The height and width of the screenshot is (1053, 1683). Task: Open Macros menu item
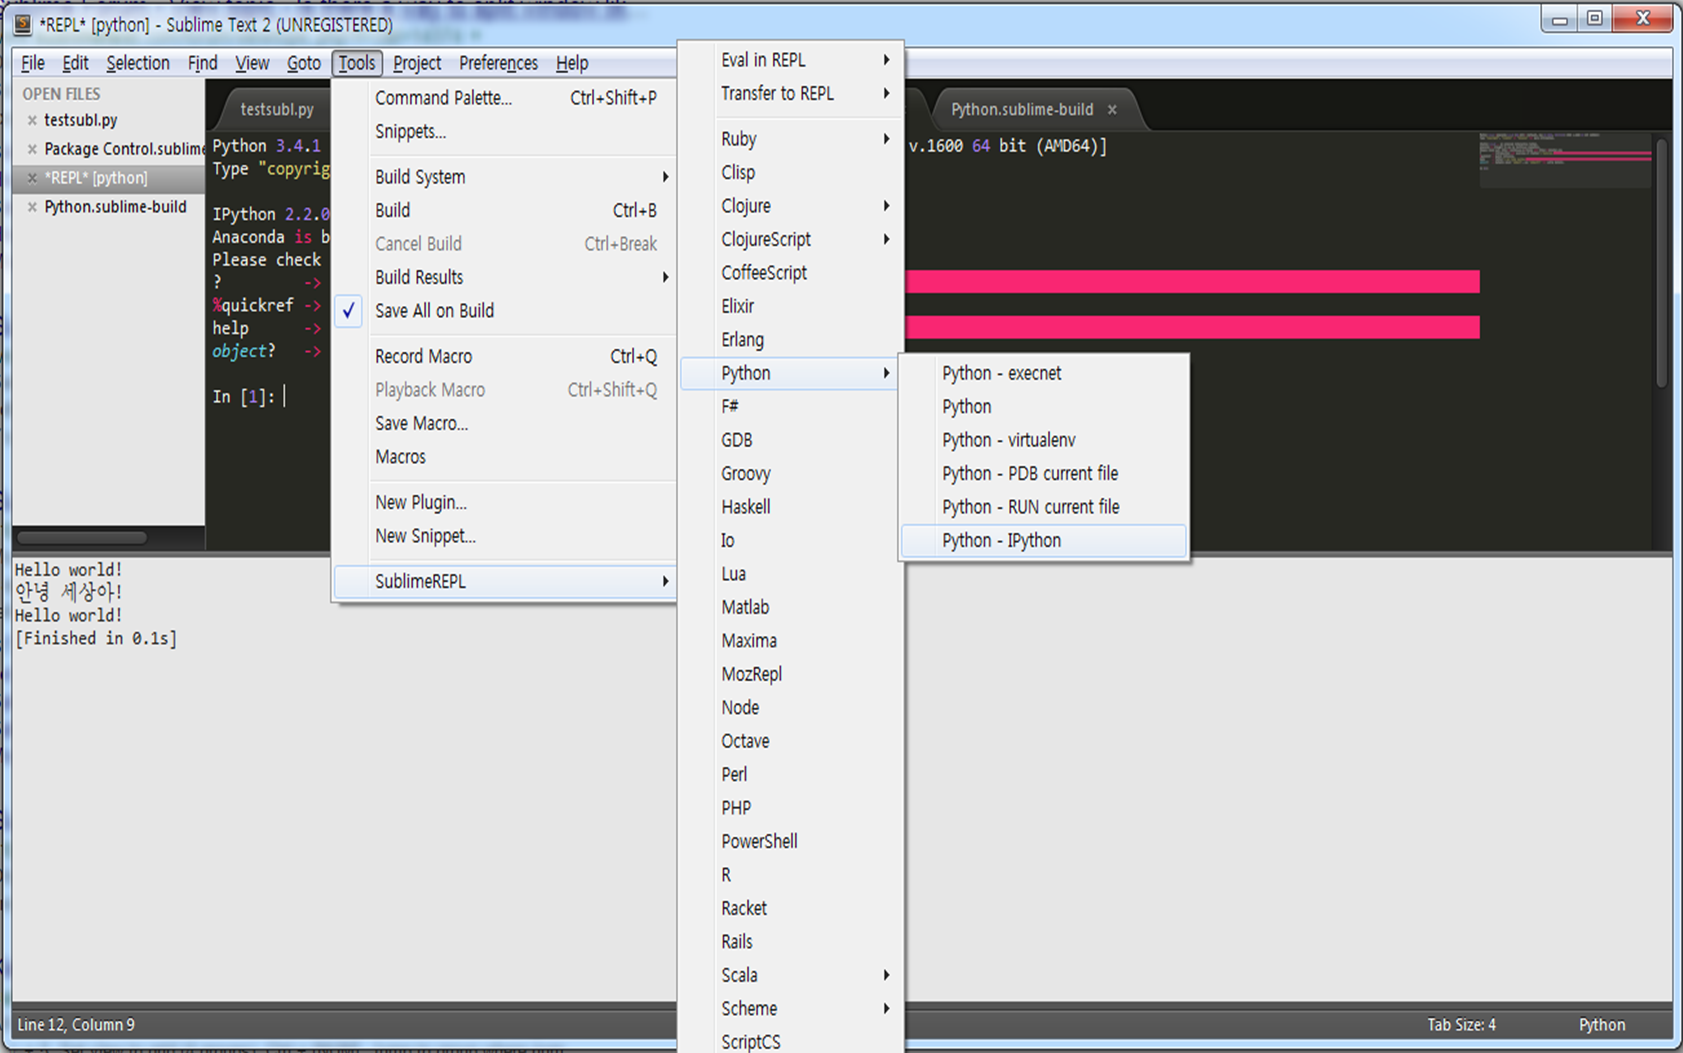pos(505,457)
